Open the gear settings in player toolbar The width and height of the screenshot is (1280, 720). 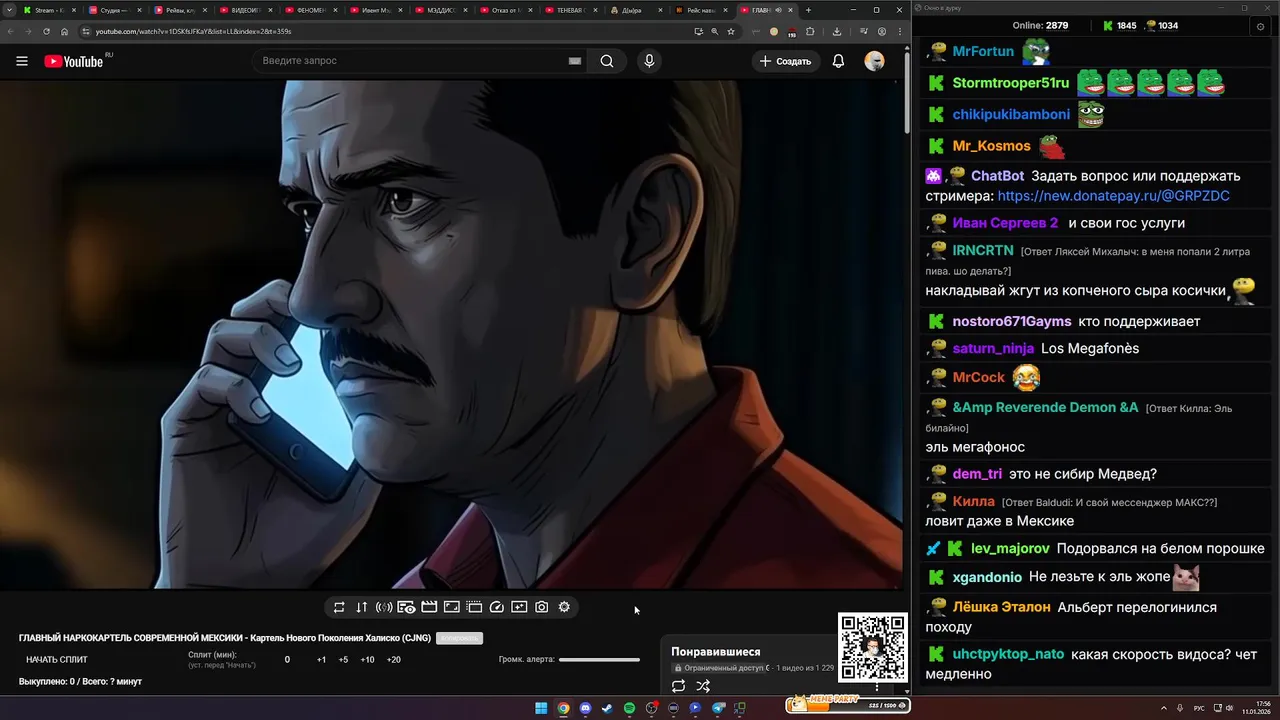(564, 607)
